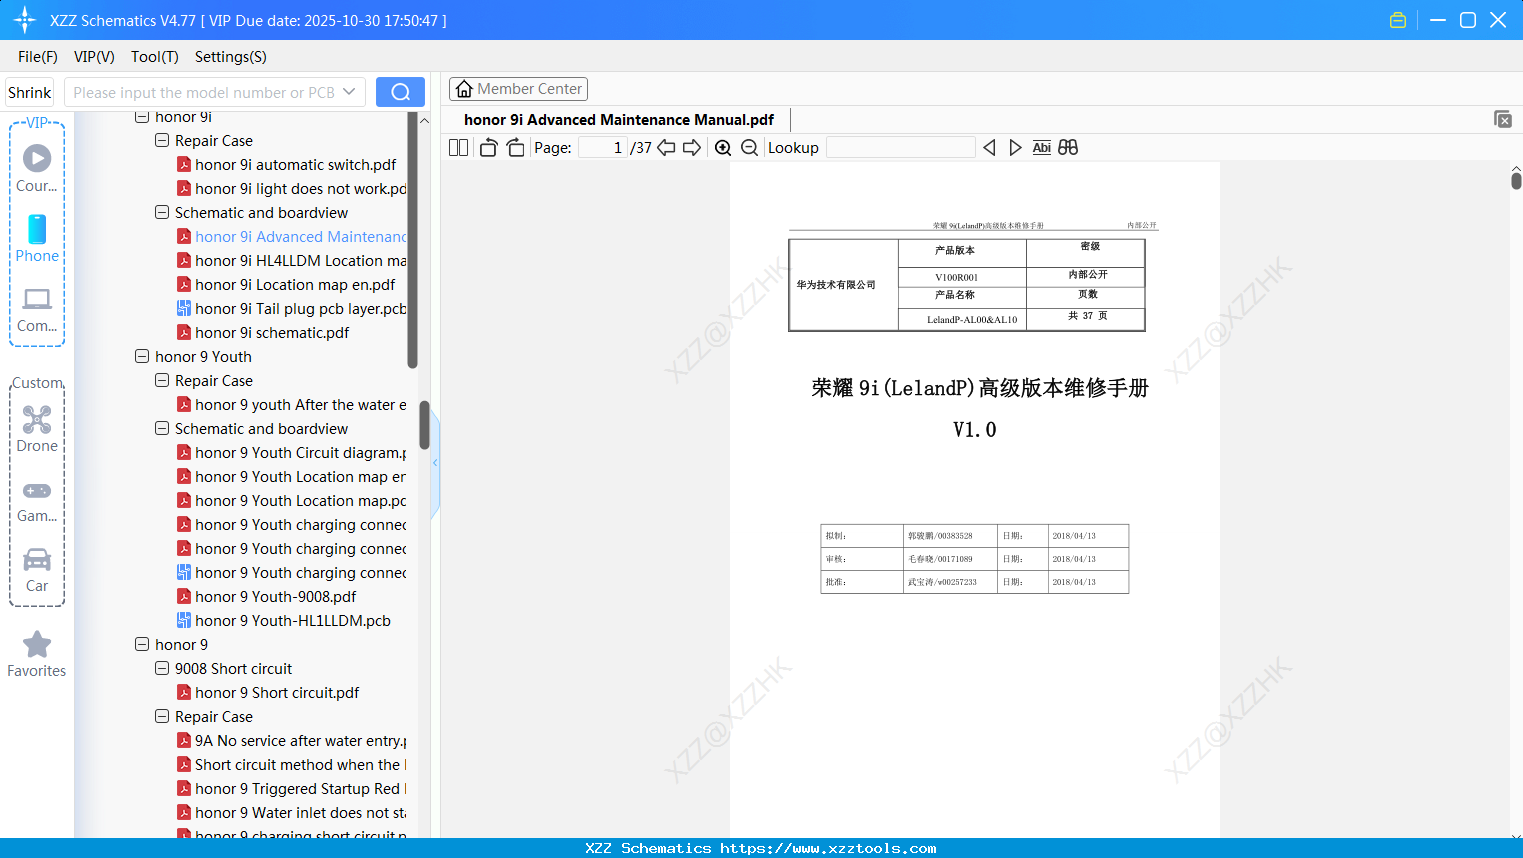
Task: Open the Favorites star
Action: click(x=37, y=655)
